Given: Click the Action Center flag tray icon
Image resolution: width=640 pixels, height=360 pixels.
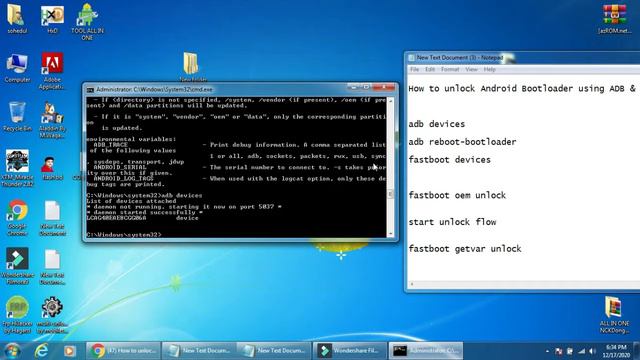Looking at the screenshot, I should pos(558,351).
